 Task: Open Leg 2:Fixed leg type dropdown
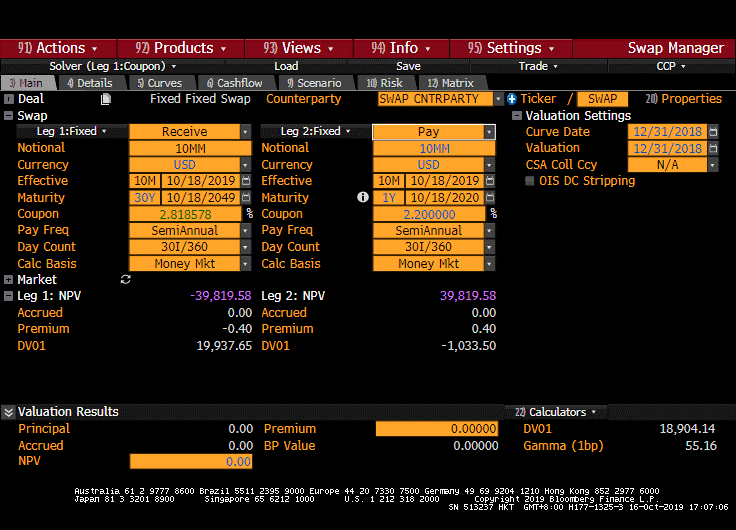pos(315,131)
